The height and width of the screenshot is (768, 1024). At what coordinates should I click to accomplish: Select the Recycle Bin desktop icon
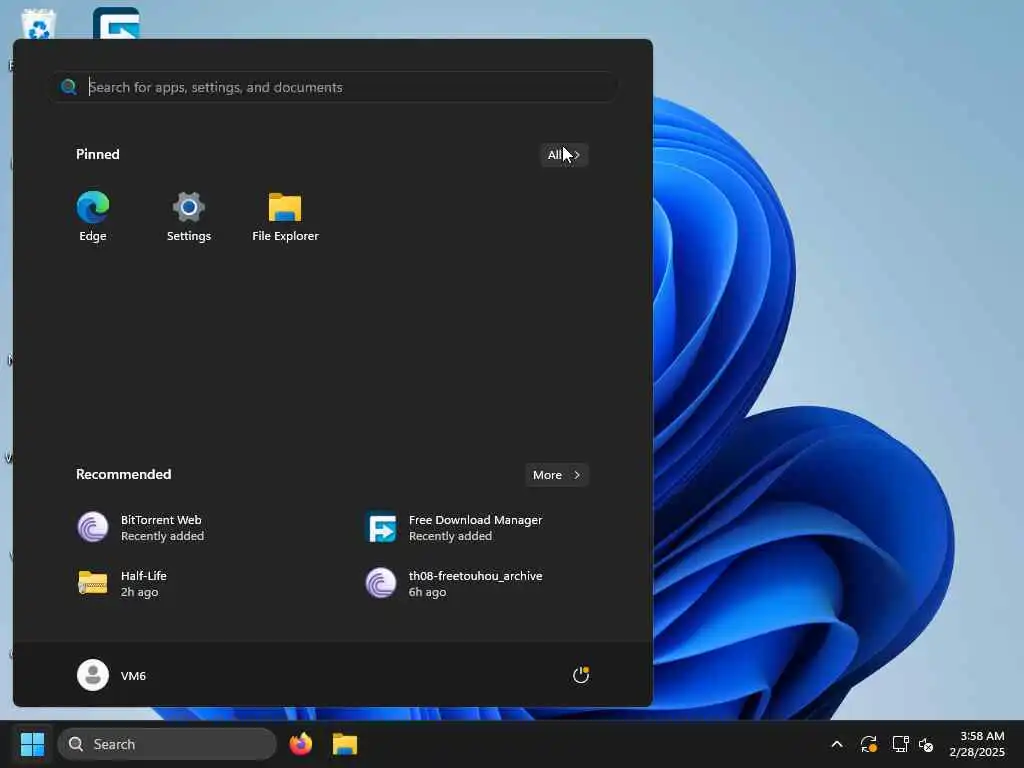click(38, 23)
